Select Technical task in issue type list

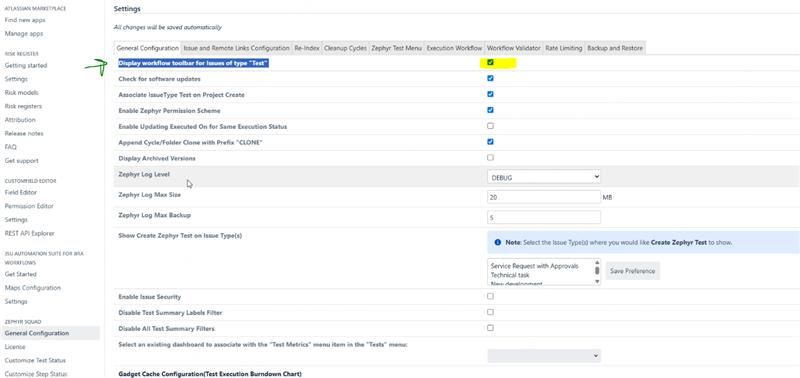coord(510,275)
